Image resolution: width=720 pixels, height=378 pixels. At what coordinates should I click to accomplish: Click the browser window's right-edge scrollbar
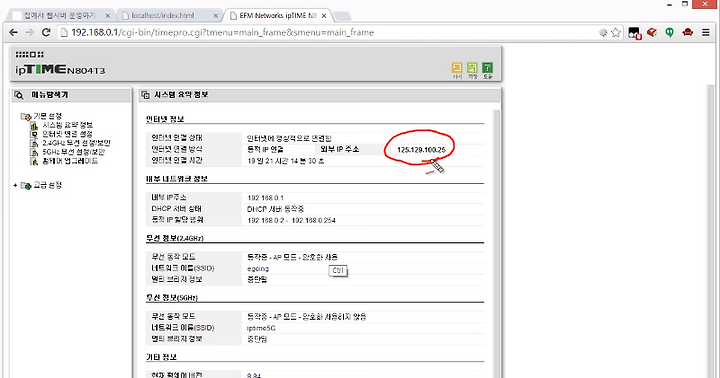coord(712,231)
